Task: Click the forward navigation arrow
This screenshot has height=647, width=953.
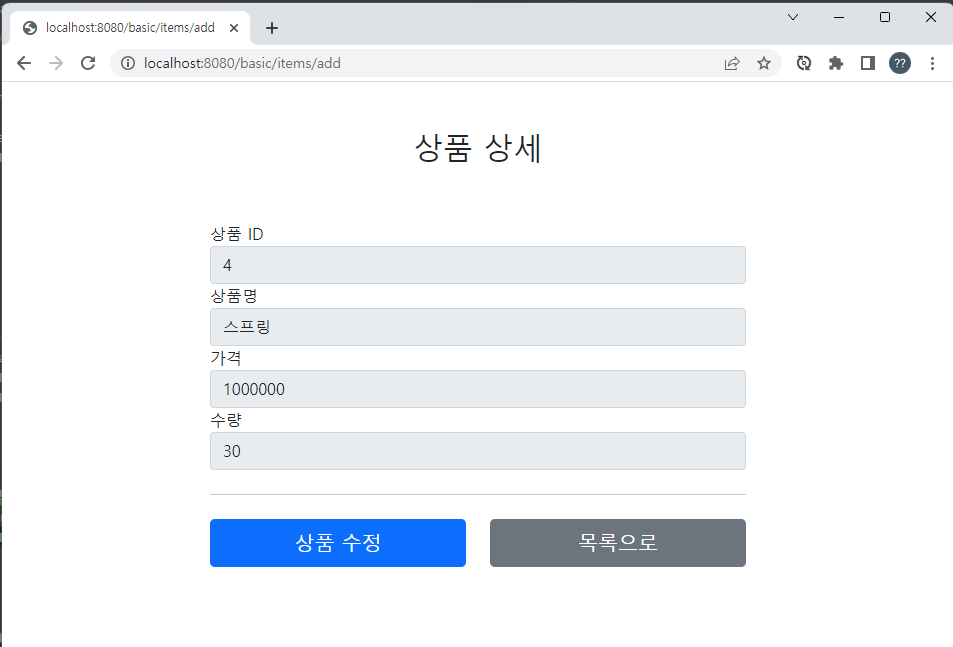Action: coord(56,63)
